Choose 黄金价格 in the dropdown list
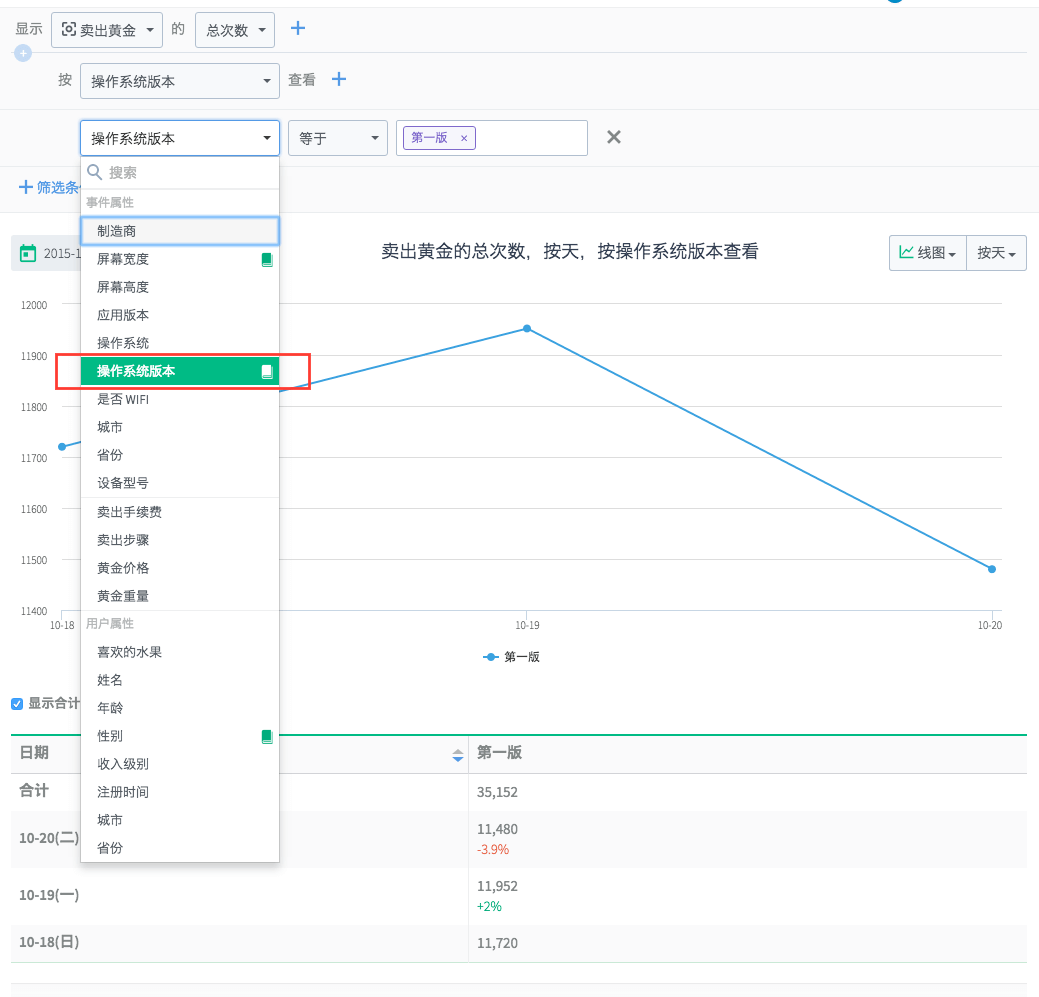Screen dimensions: 1039x997 click(123, 568)
